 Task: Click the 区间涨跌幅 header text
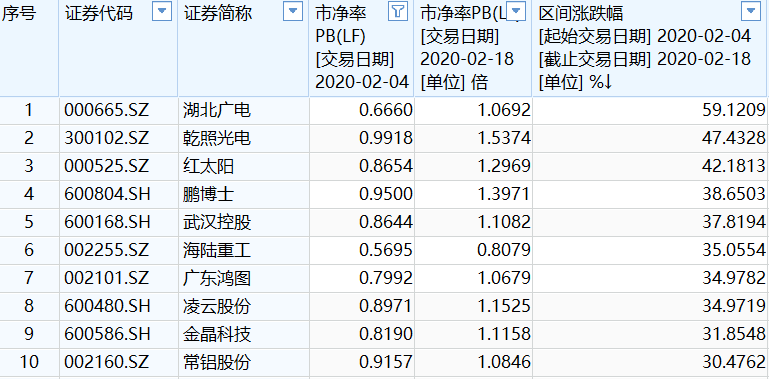pyautogui.click(x=581, y=14)
